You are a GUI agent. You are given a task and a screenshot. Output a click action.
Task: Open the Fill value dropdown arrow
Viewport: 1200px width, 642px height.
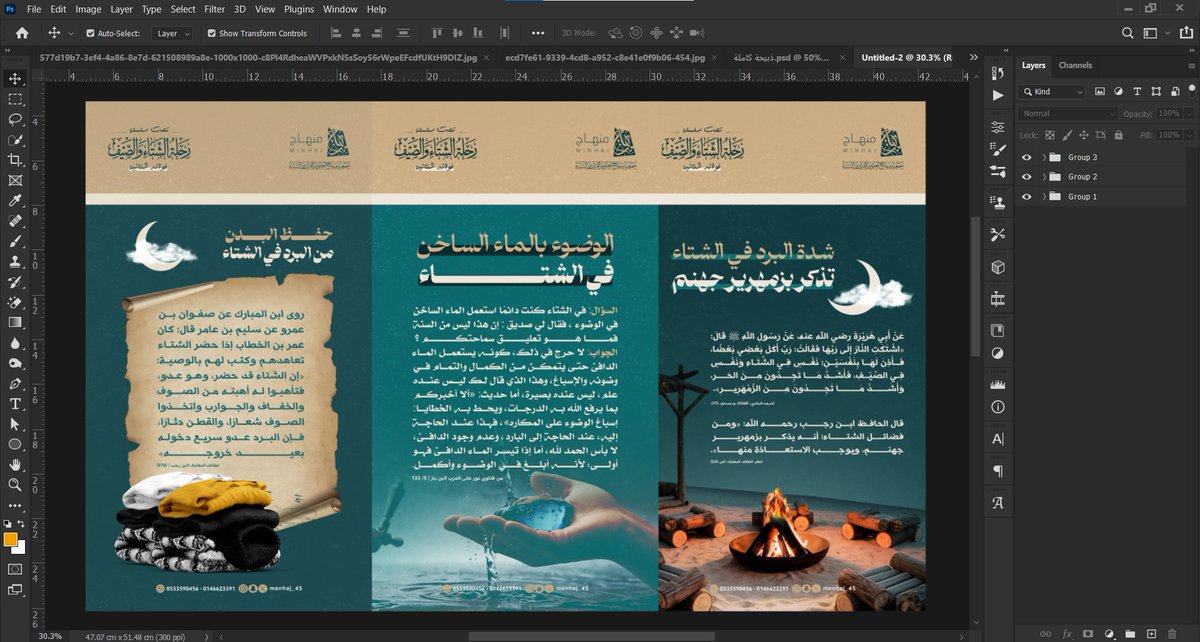pos(1187,134)
